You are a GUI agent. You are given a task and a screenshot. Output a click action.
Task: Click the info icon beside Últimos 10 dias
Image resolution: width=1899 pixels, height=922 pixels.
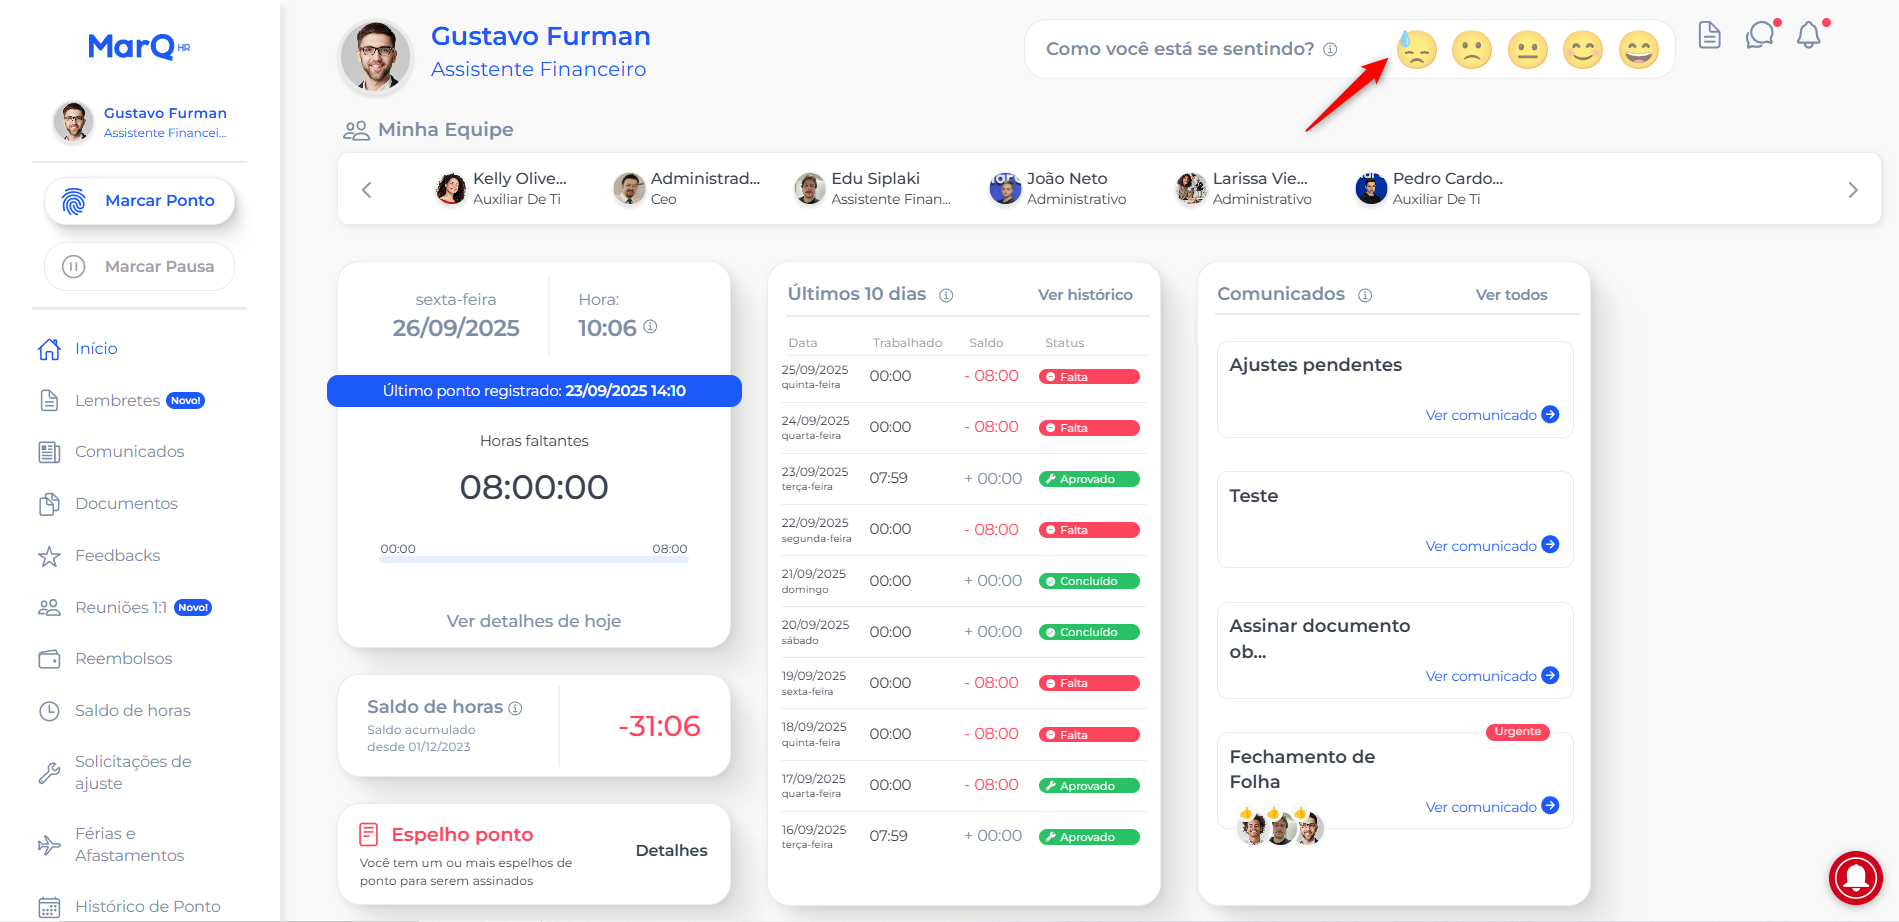(x=946, y=295)
